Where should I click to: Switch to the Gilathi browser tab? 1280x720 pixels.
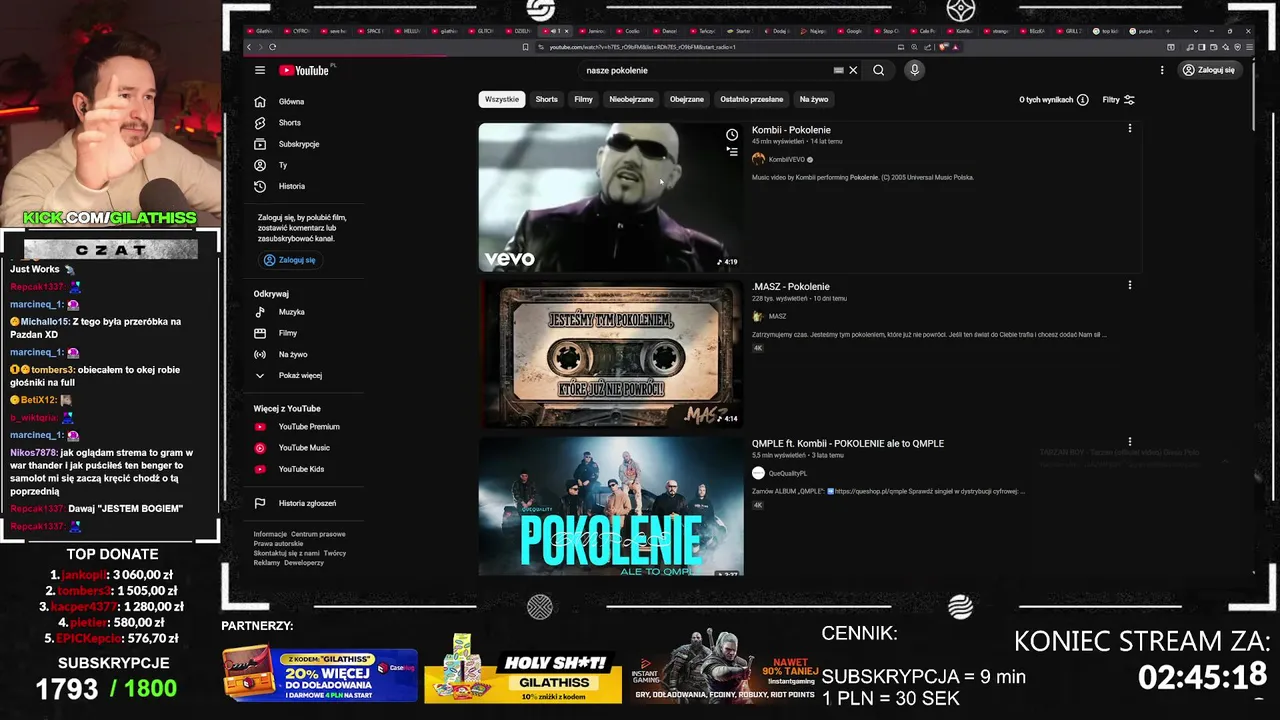(260, 31)
